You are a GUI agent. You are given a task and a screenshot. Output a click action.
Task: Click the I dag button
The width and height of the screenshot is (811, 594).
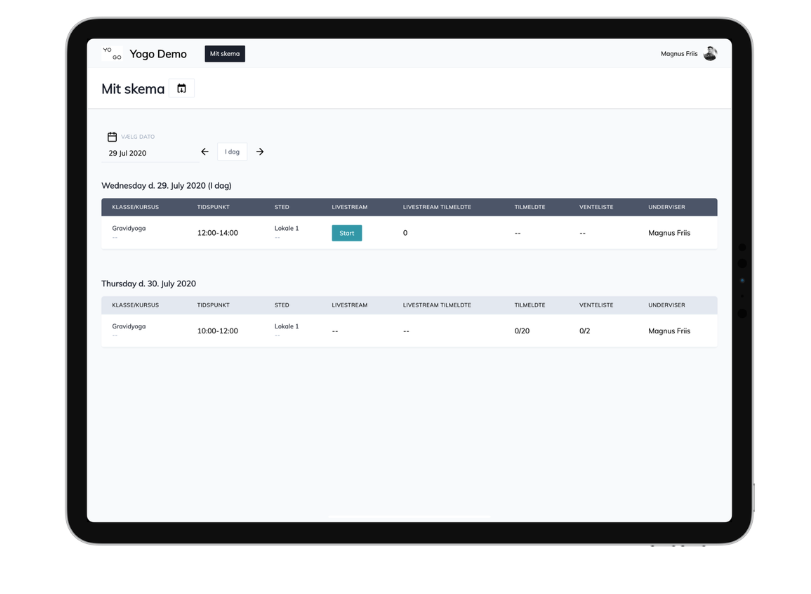pyautogui.click(x=231, y=151)
